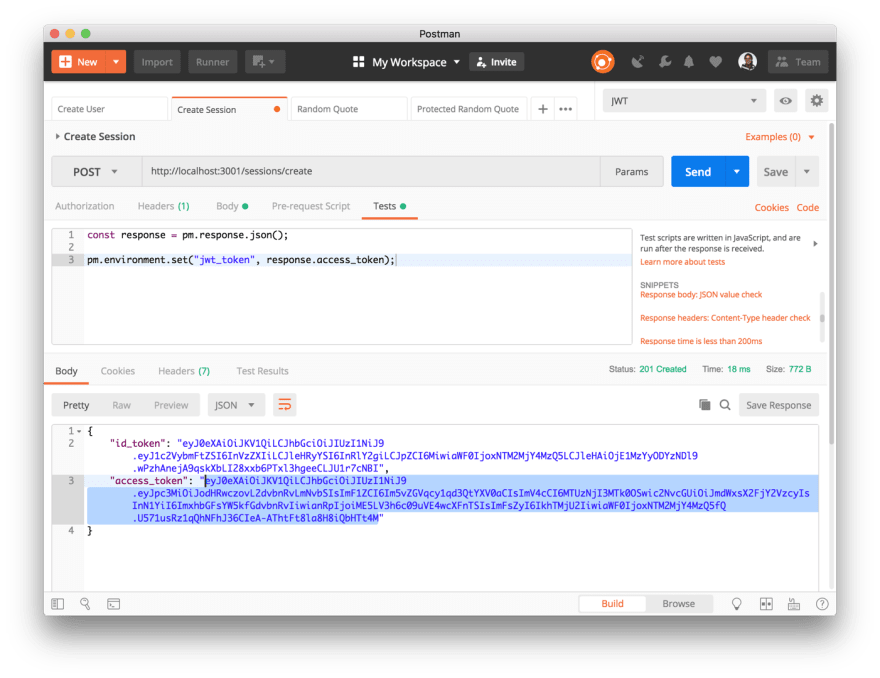The image size is (880, 678).
Task: Toggle word wrap in the response body
Action: click(x=285, y=405)
